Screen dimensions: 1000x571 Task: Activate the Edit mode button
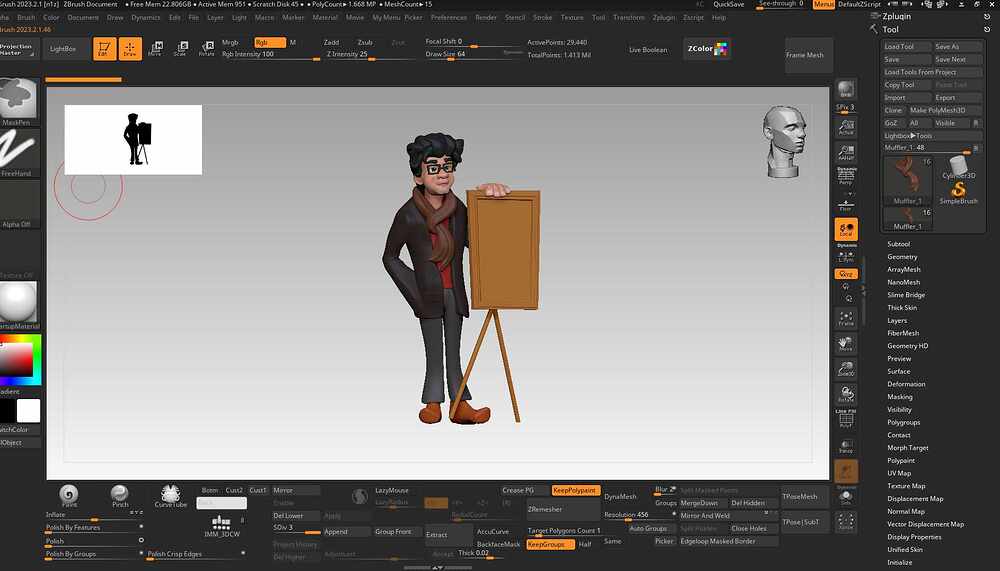[105, 48]
